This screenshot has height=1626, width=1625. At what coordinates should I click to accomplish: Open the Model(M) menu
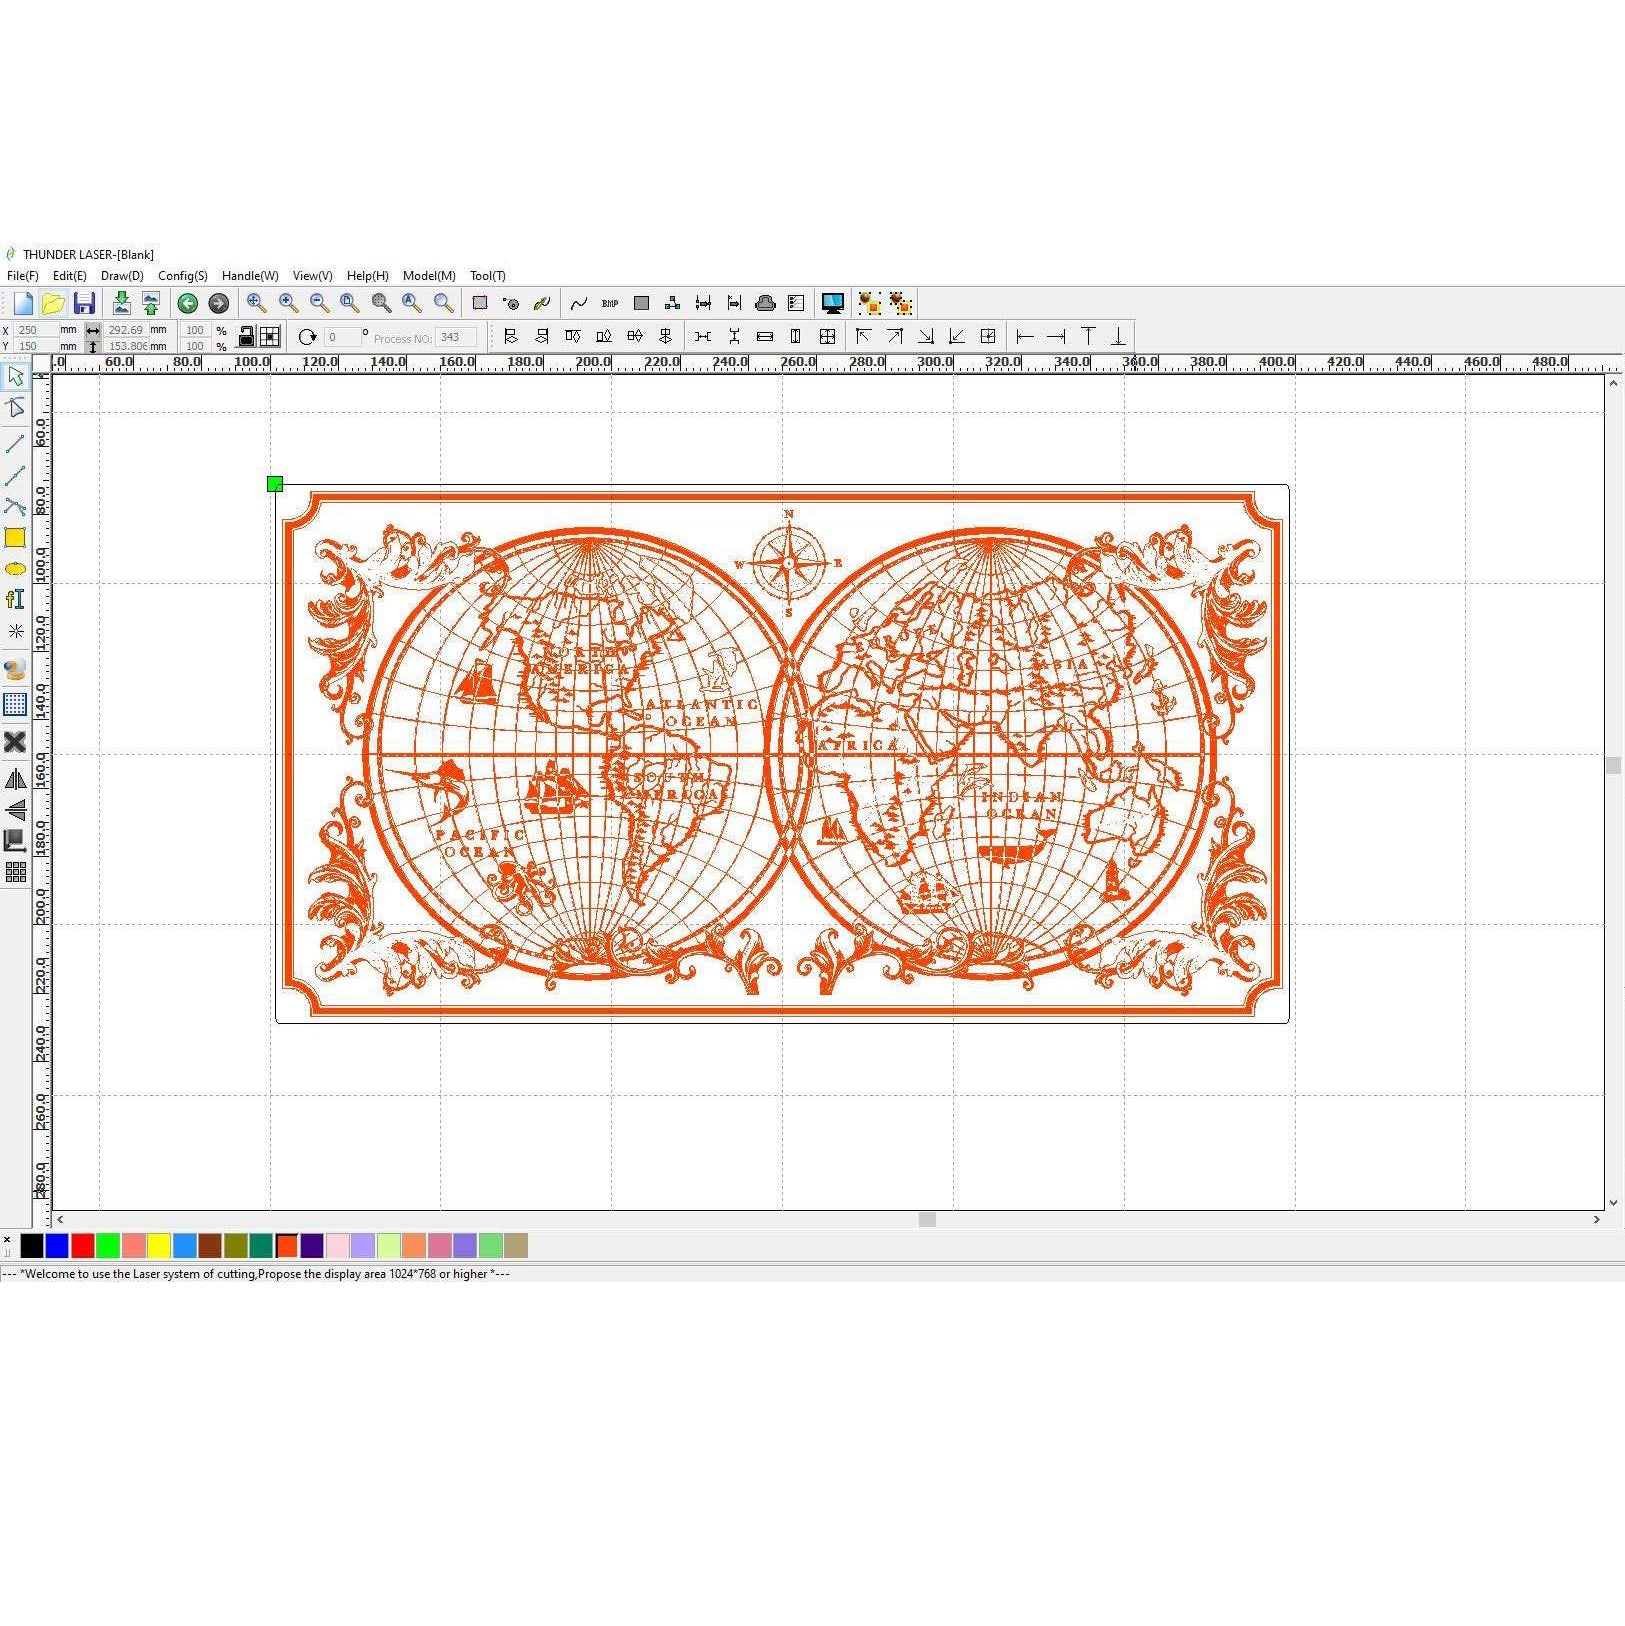pos(429,276)
